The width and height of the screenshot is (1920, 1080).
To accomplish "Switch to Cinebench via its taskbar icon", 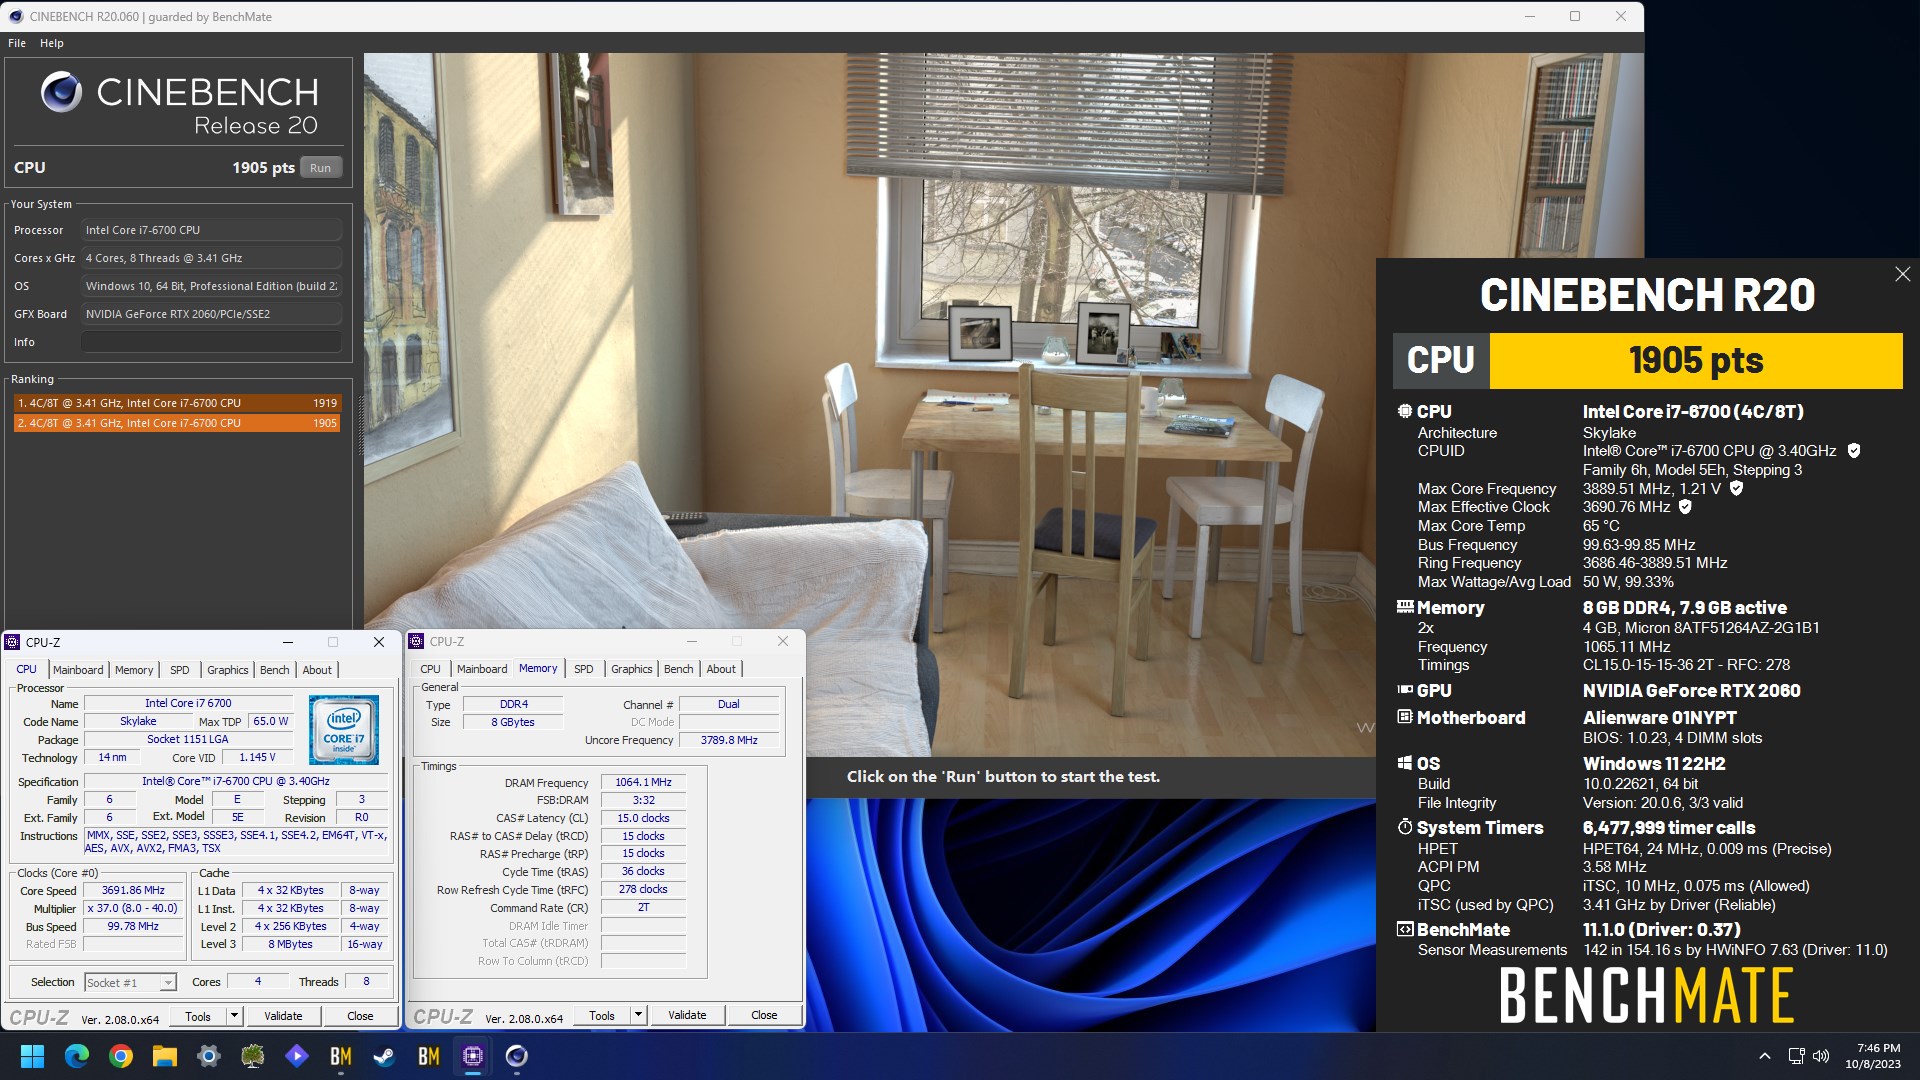I will coord(517,1056).
